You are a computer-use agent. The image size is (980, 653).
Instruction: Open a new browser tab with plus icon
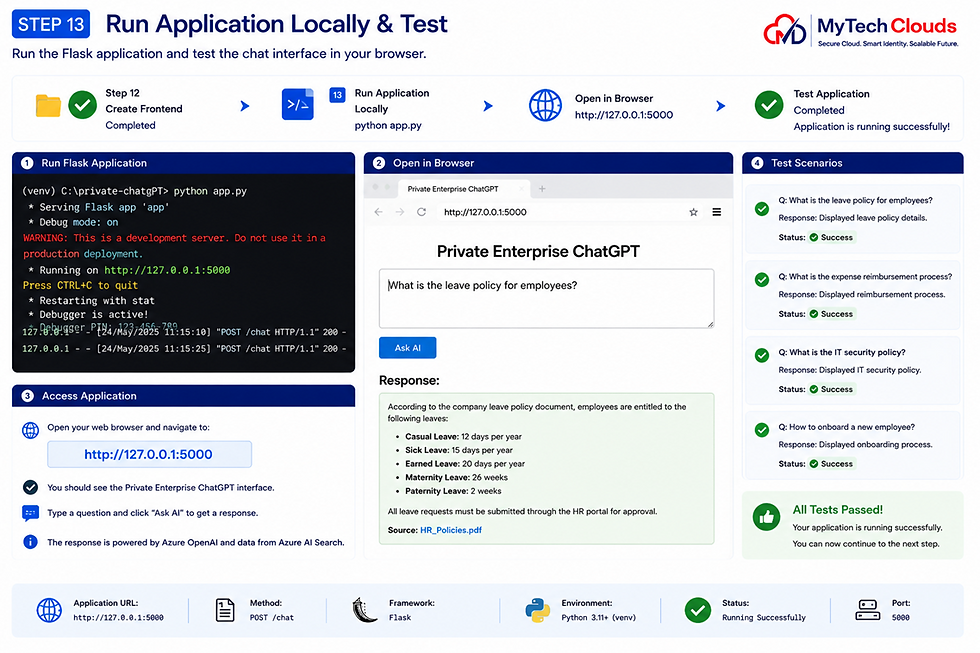point(542,189)
